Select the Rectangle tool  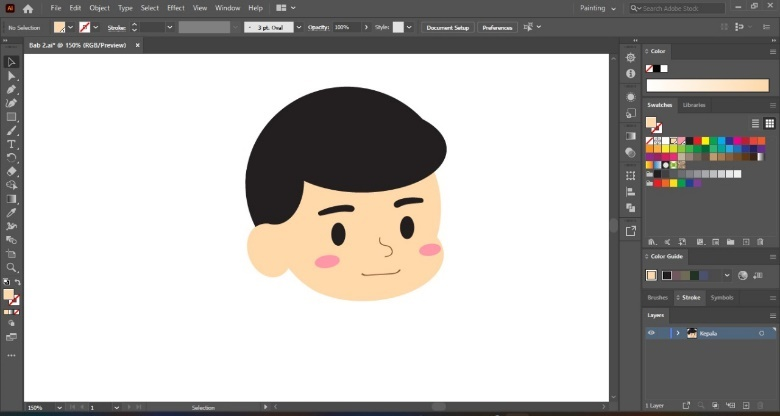[x=11, y=117]
